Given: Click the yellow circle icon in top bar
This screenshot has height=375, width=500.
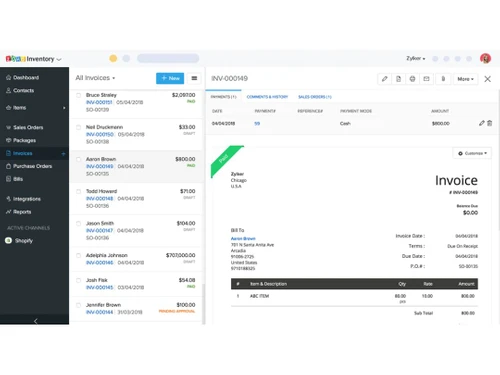Looking at the screenshot, I should (113, 59).
